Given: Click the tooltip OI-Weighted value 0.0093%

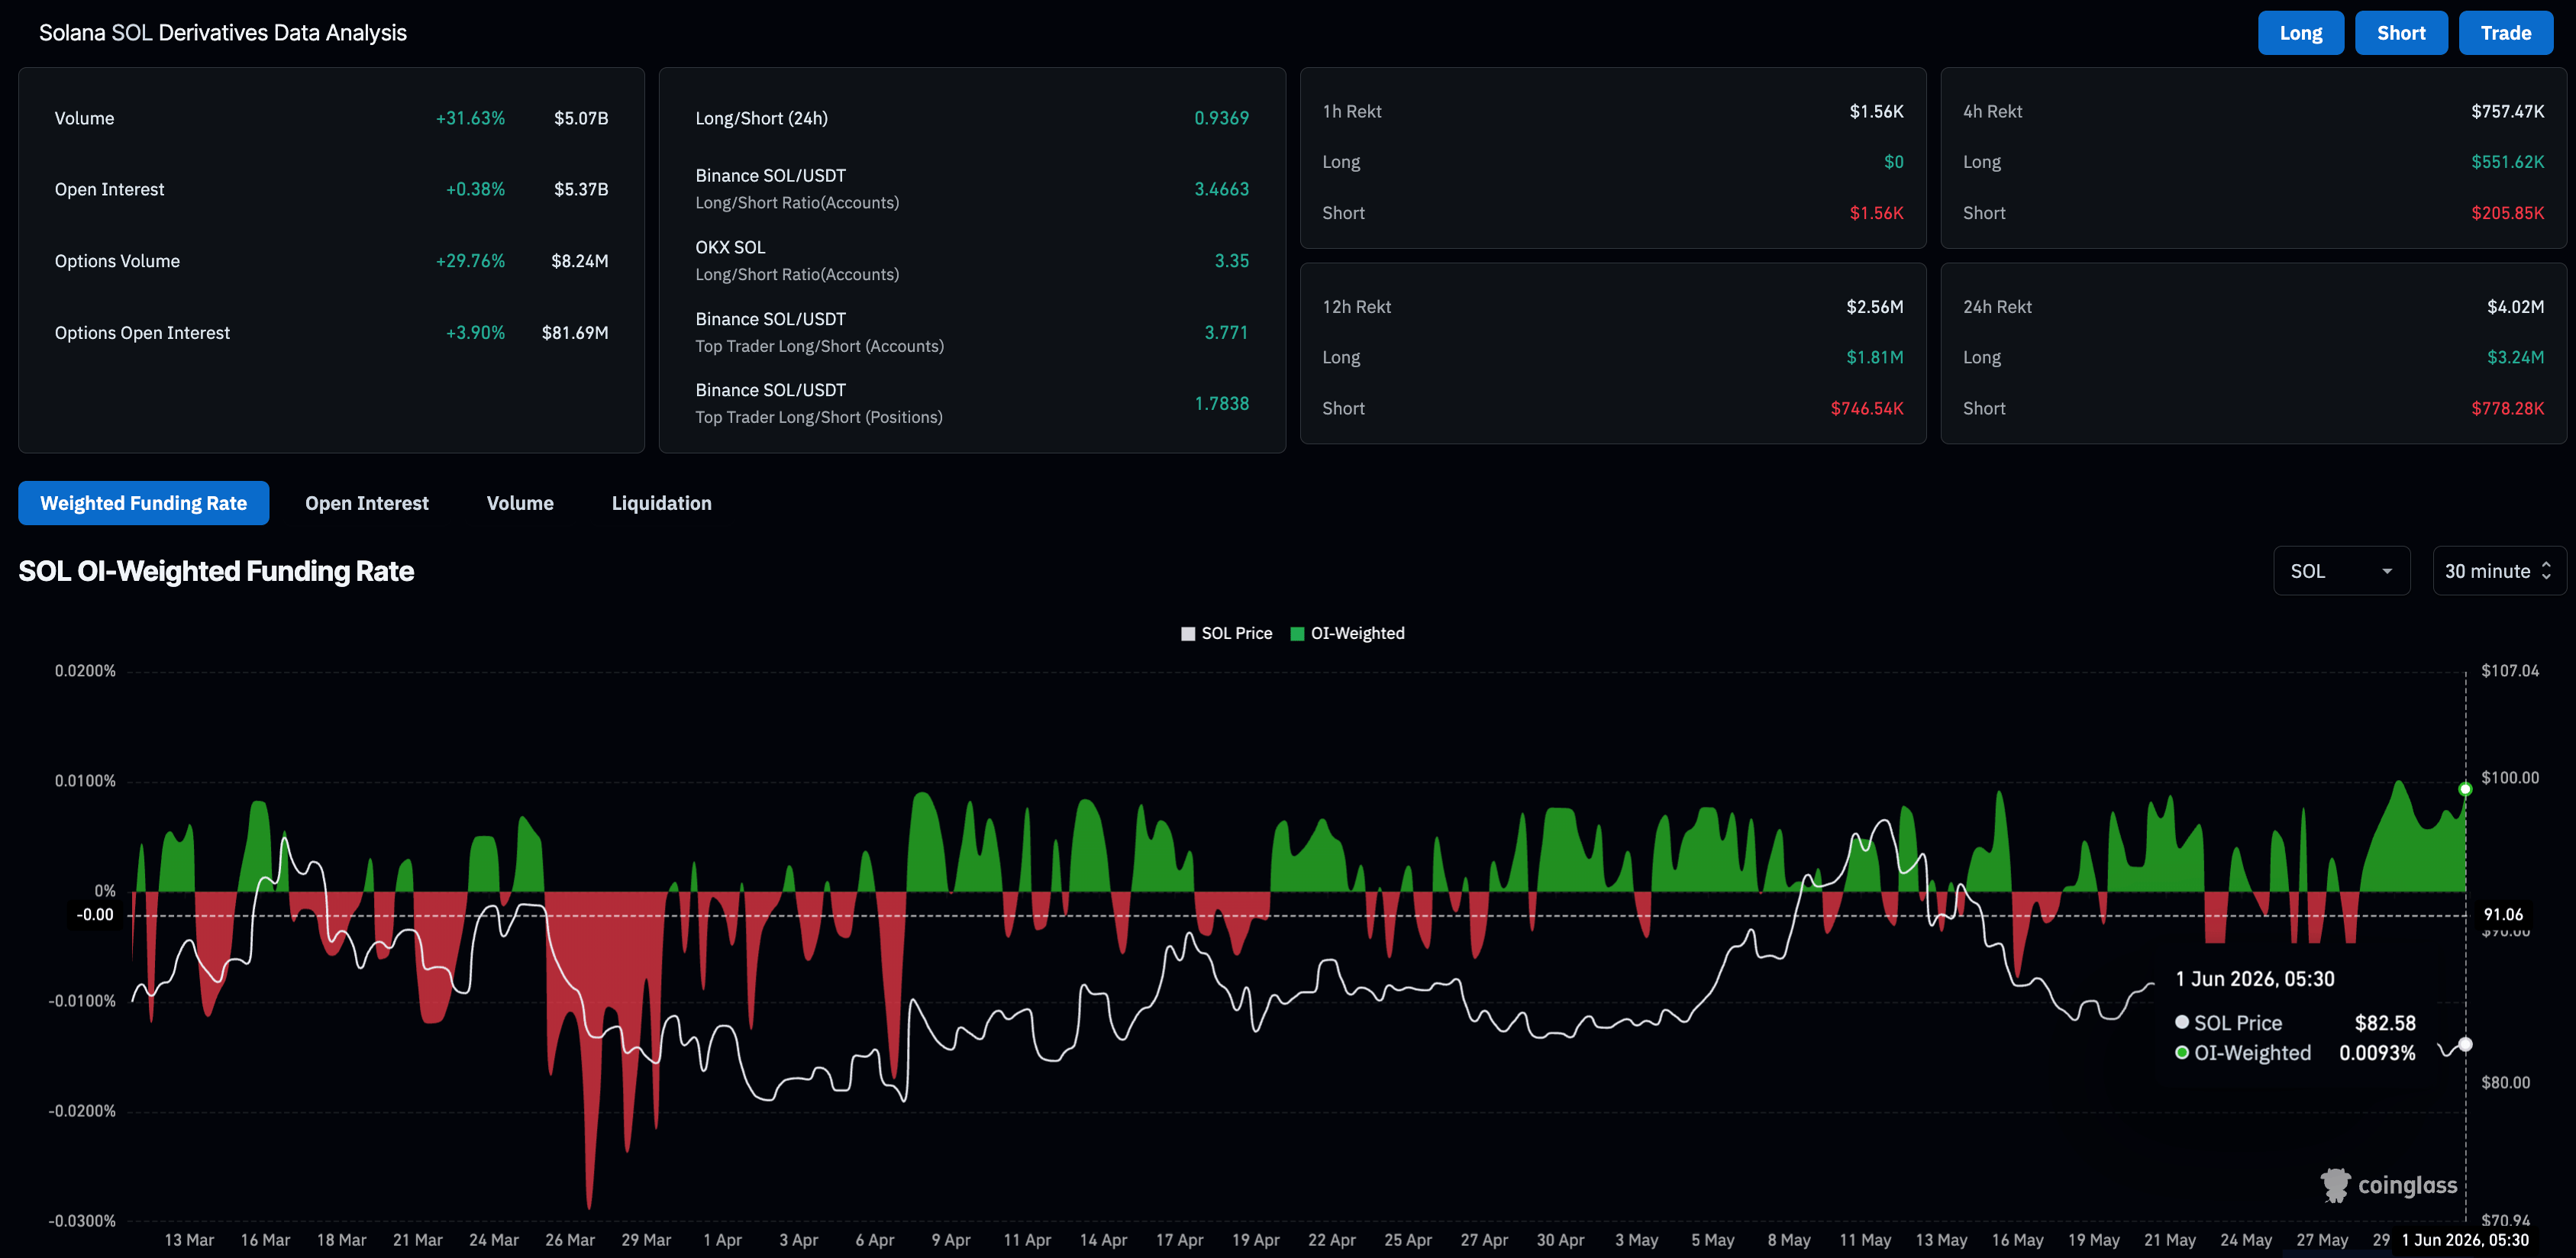Looking at the screenshot, I should pos(2377,1053).
